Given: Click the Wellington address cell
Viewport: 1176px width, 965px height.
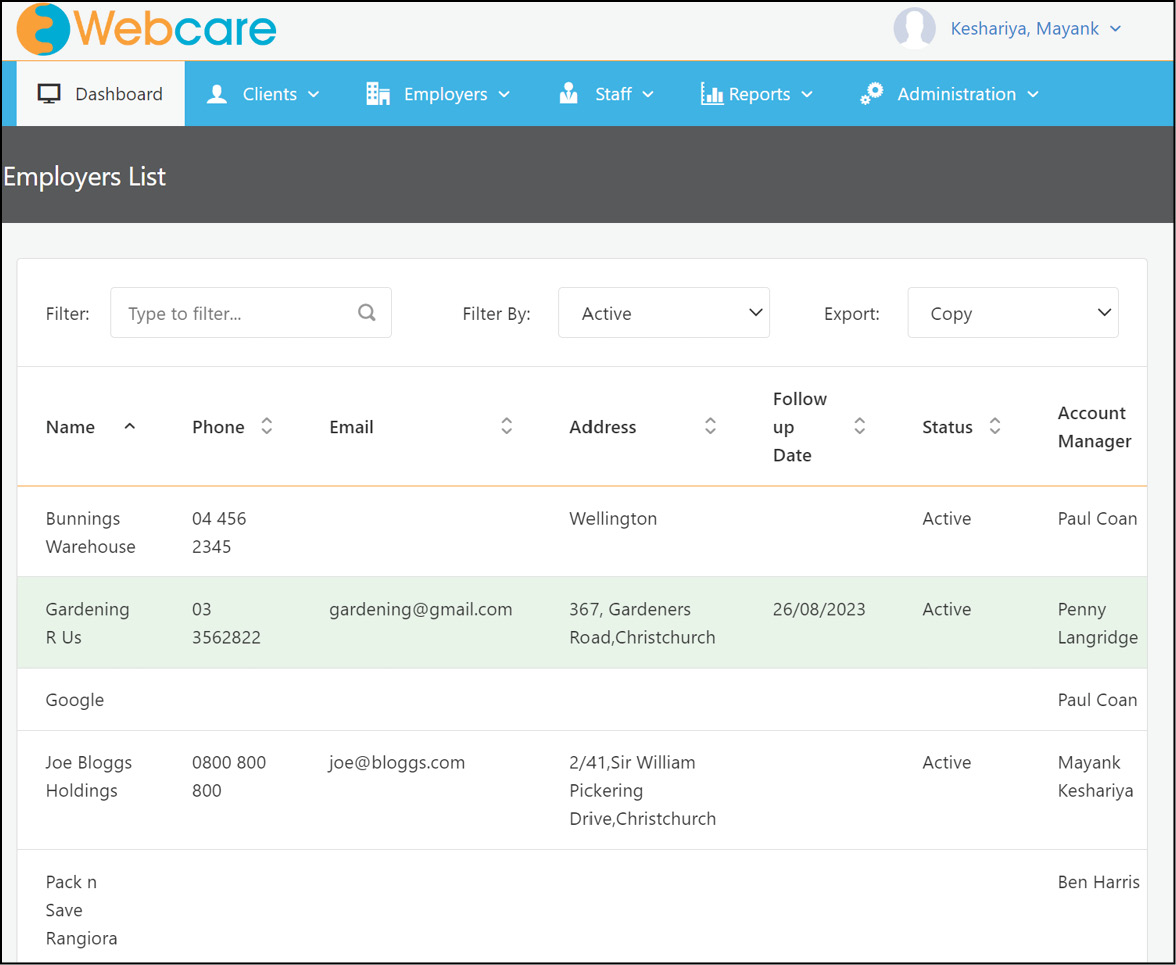Looking at the screenshot, I should coord(613,518).
